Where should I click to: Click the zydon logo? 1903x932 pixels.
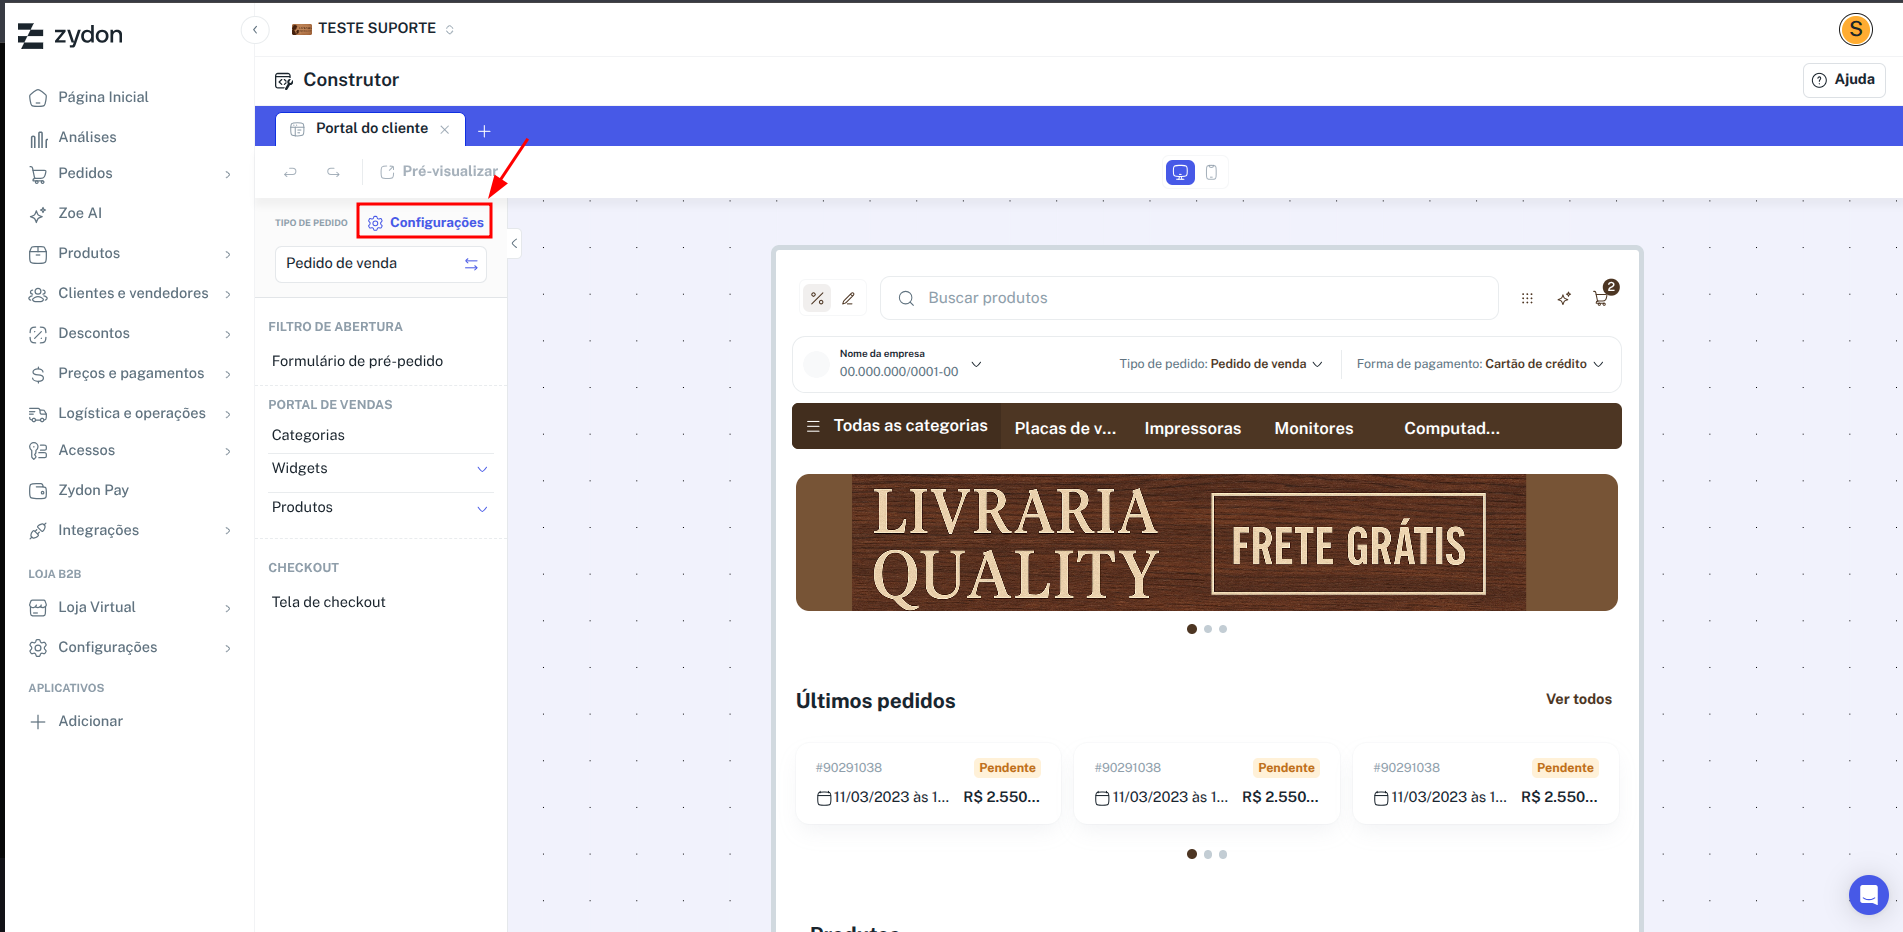coord(70,36)
